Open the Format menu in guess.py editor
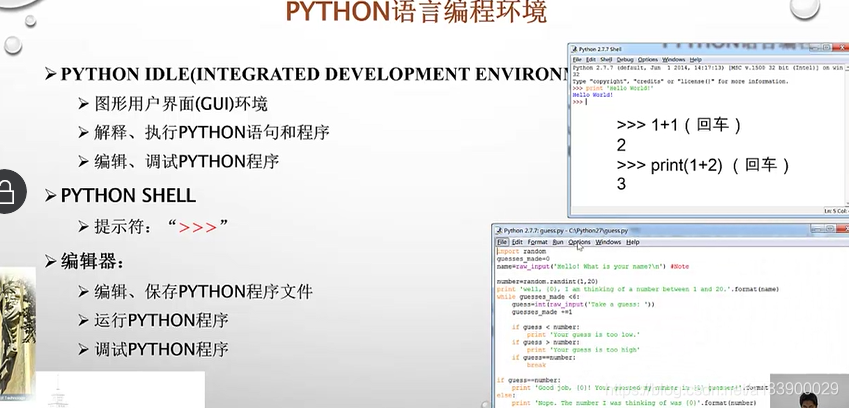The image size is (849, 408). point(538,242)
